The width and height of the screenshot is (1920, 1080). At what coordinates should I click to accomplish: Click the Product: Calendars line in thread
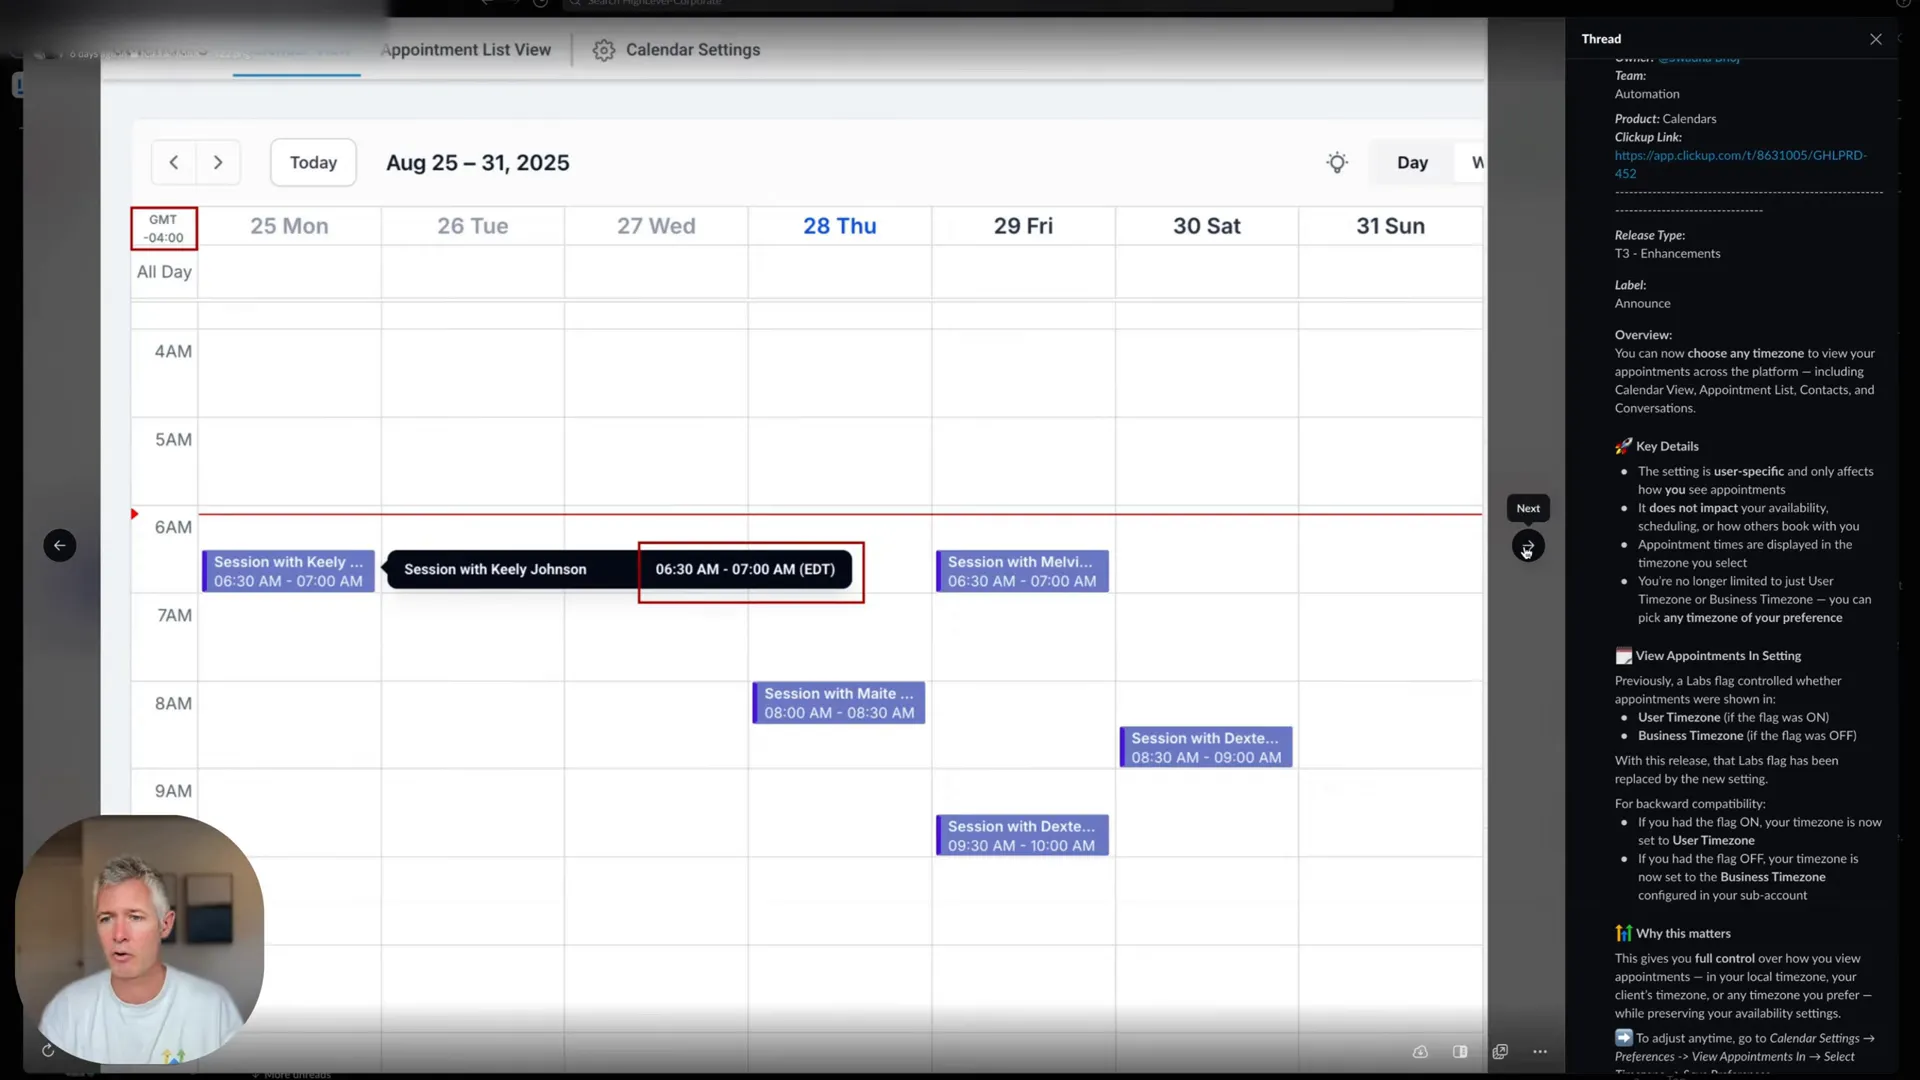[x=1665, y=119]
